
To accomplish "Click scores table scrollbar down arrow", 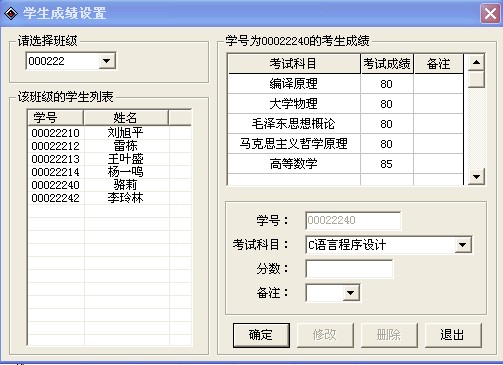I will pyautogui.click(x=476, y=176).
